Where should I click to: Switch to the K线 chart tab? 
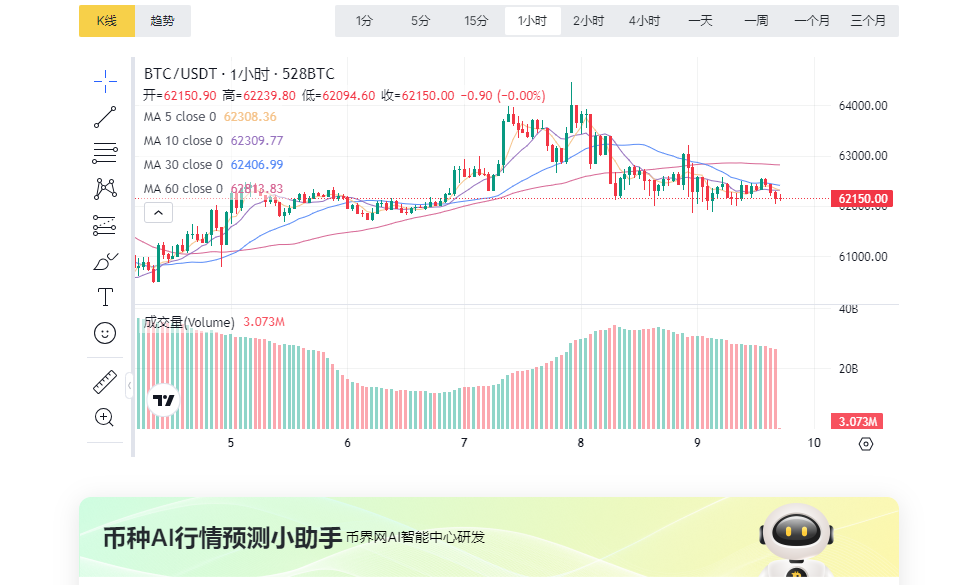coord(106,21)
